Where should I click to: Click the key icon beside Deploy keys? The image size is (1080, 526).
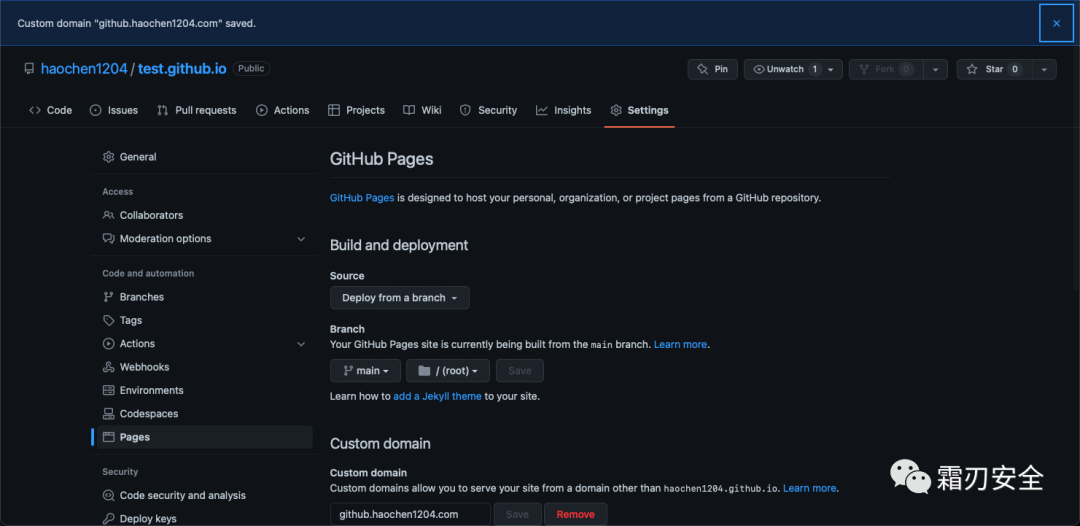click(x=108, y=518)
